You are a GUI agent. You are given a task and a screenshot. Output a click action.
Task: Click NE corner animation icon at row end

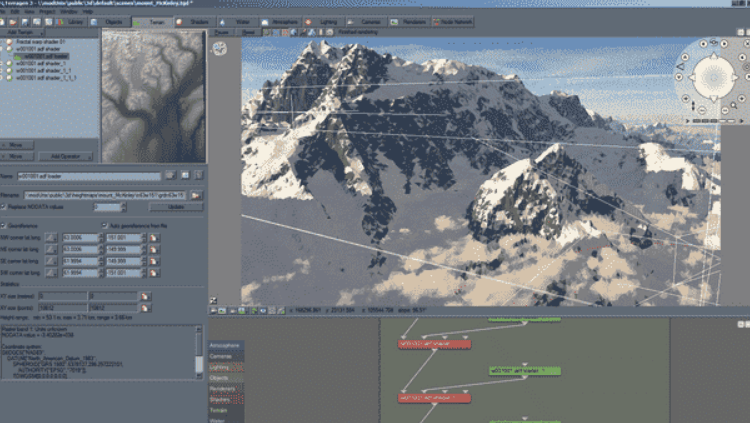tap(154, 249)
